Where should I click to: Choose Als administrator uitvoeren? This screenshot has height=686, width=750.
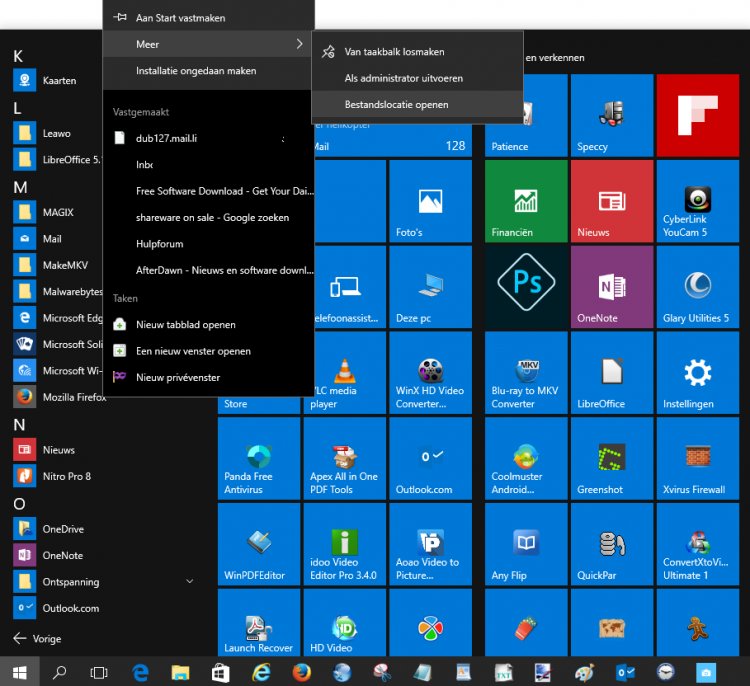[x=403, y=78]
